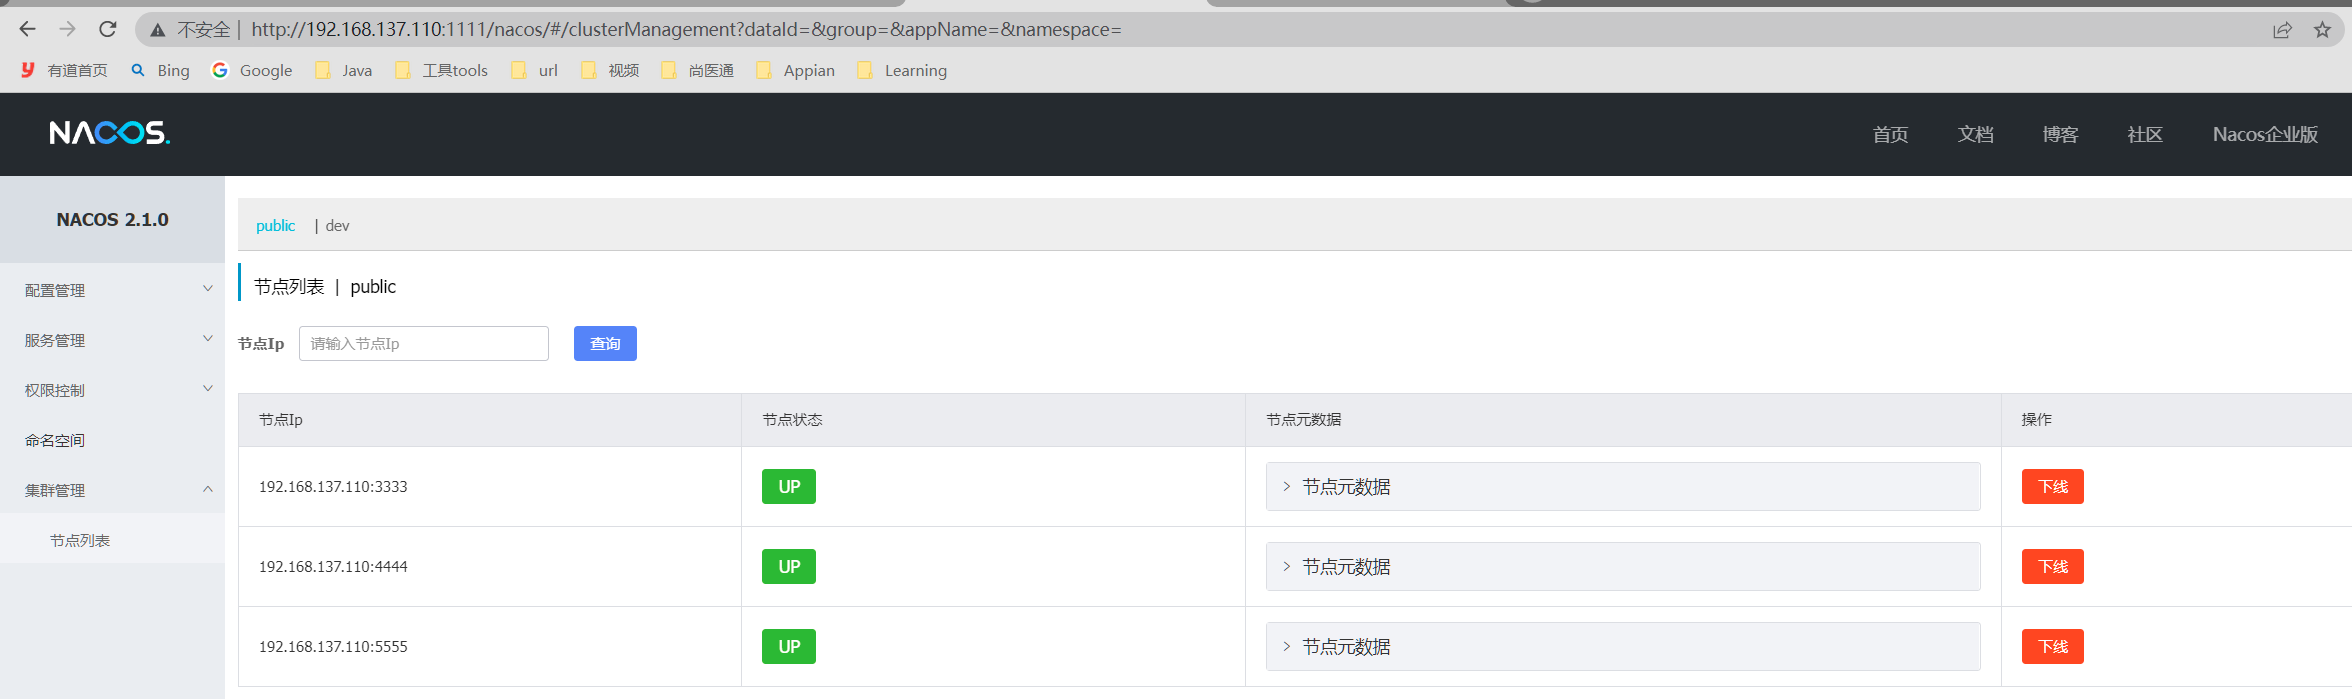Expand 节点元数据 for node 3333
Viewport: 2352px width, 699px height.
pyautogui.click(x=1623, y=486)
